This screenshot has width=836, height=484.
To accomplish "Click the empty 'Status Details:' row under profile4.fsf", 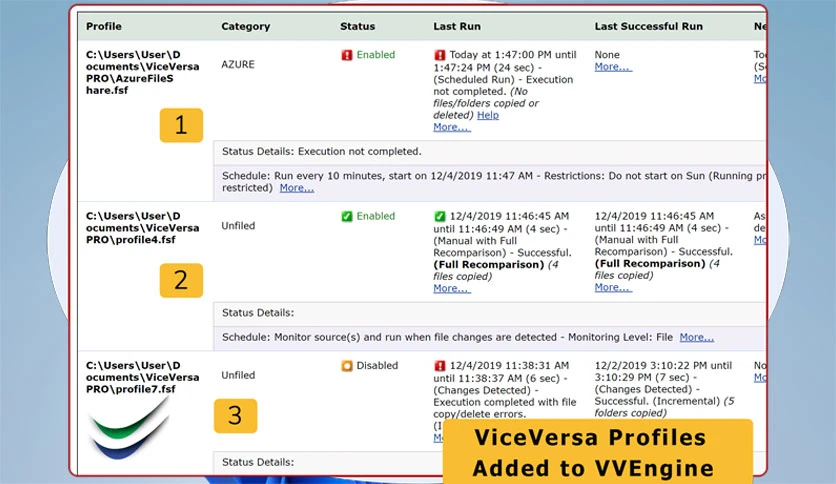I will click(x=489, y=313).
